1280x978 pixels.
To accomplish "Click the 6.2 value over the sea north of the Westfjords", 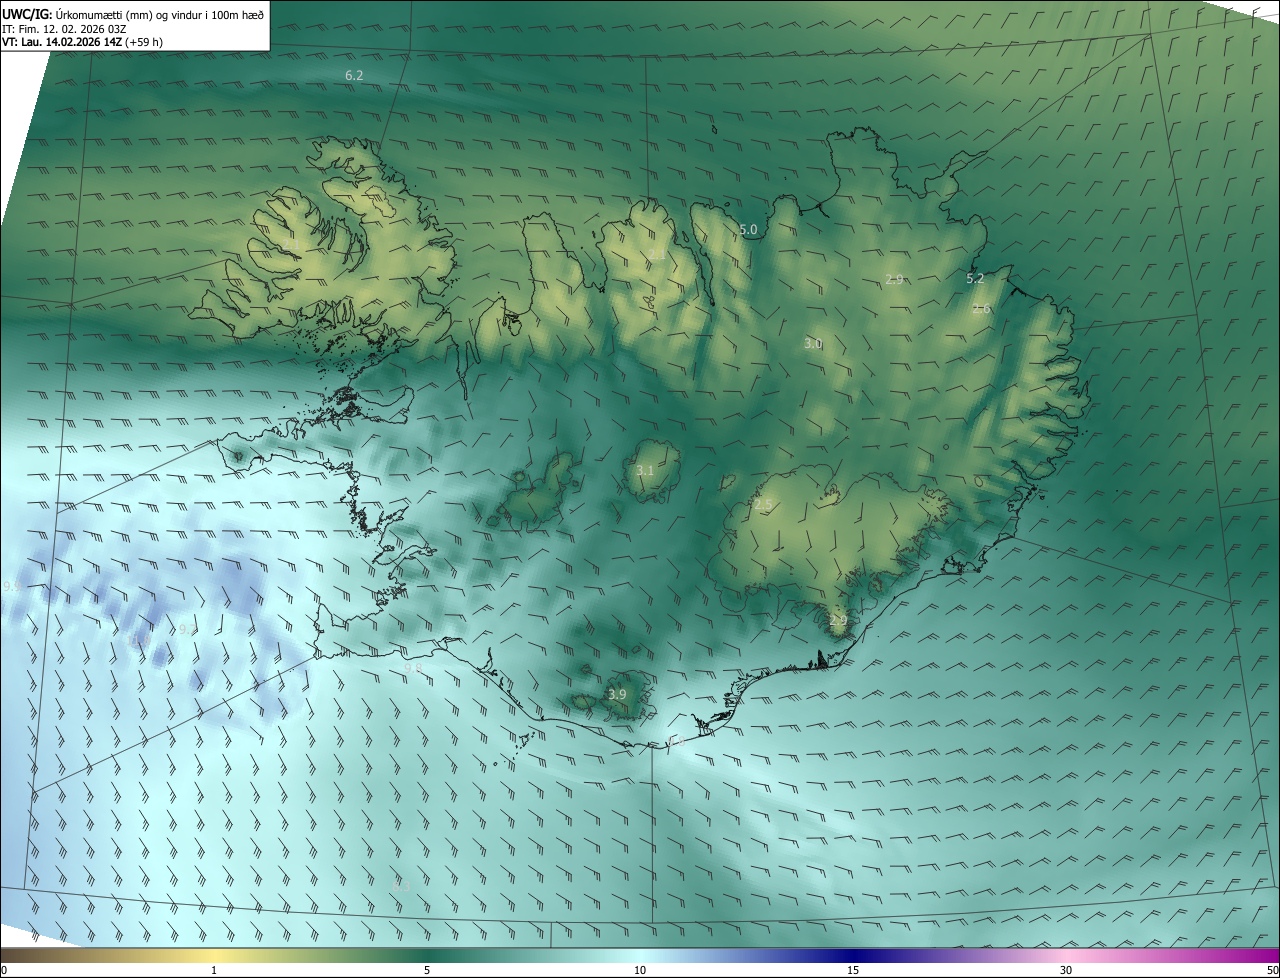I will tap(354, 76).
